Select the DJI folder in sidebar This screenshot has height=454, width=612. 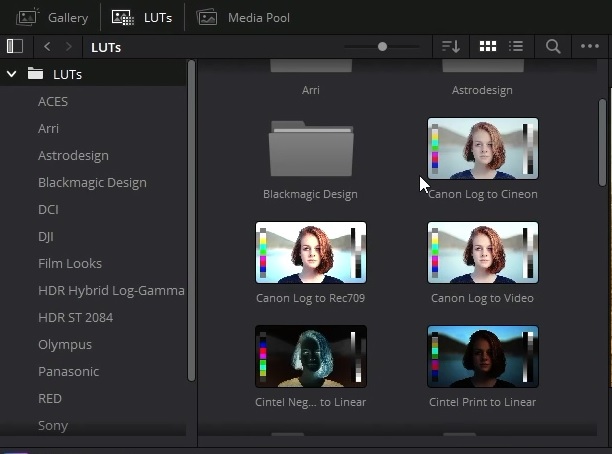(x=46, y=237)
